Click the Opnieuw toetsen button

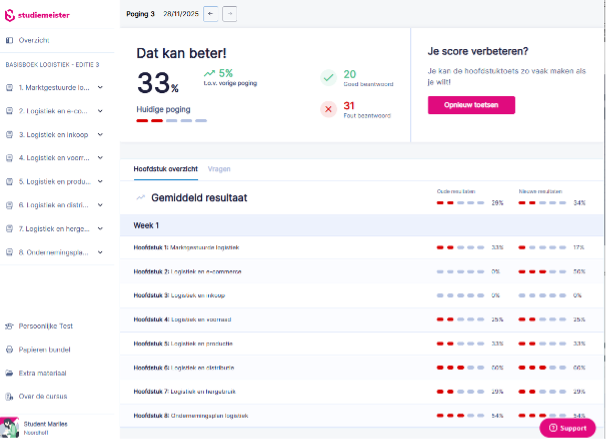click(x=471, y=105)
